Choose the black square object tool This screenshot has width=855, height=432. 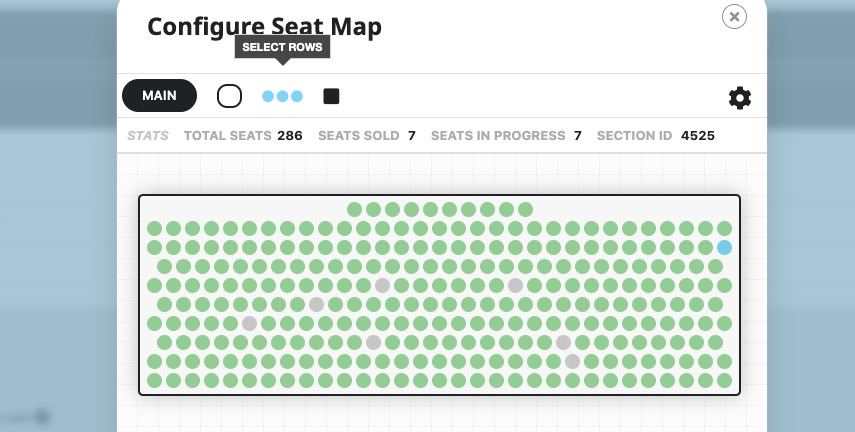pos(331,97)
